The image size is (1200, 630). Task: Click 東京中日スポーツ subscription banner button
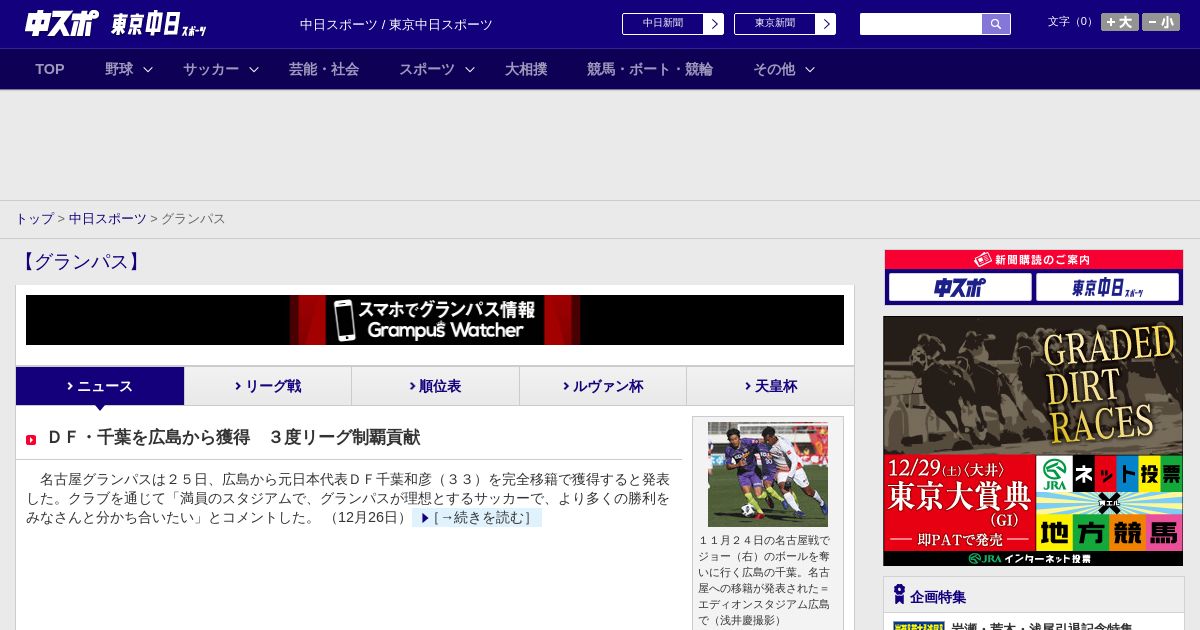[1107, 288]
